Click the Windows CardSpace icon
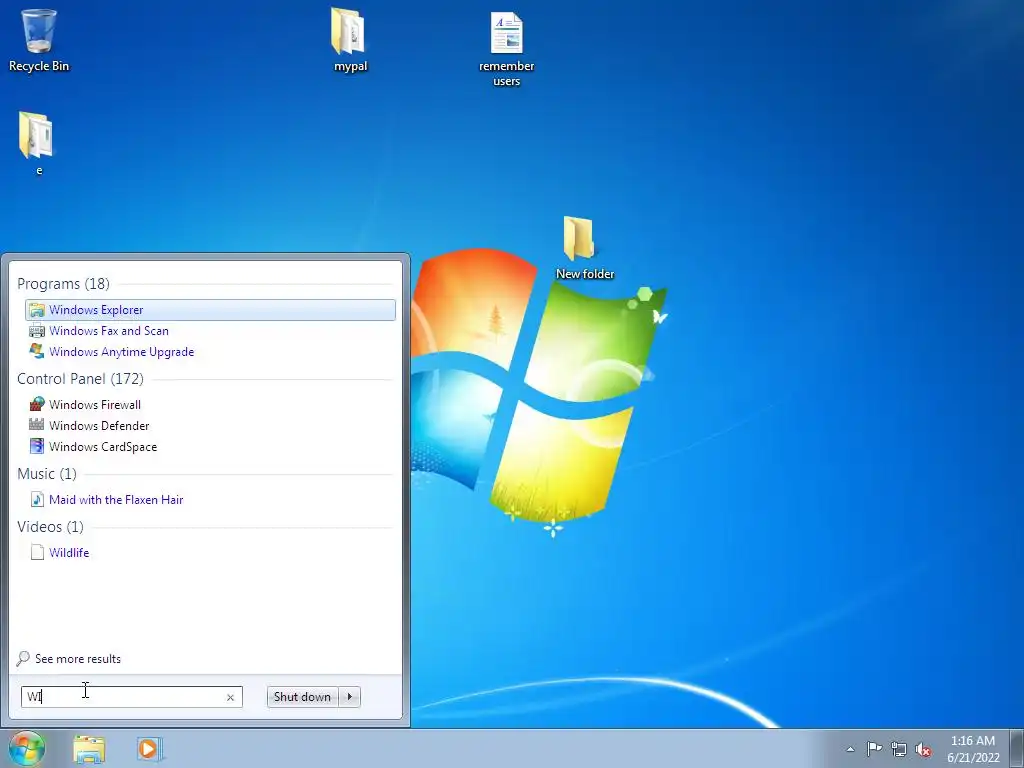The image size is (1024, 768). (37, 447)
